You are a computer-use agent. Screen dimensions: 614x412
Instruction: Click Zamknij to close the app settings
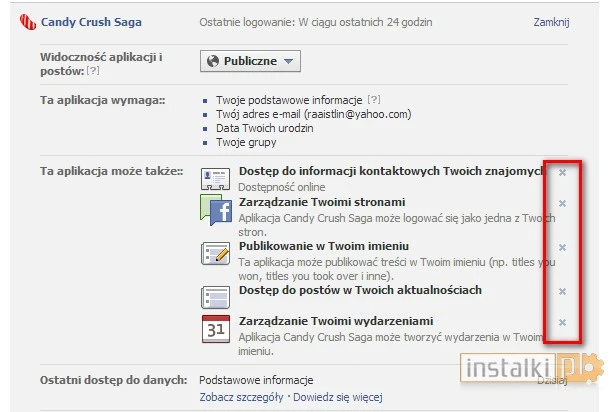(551, 22)
